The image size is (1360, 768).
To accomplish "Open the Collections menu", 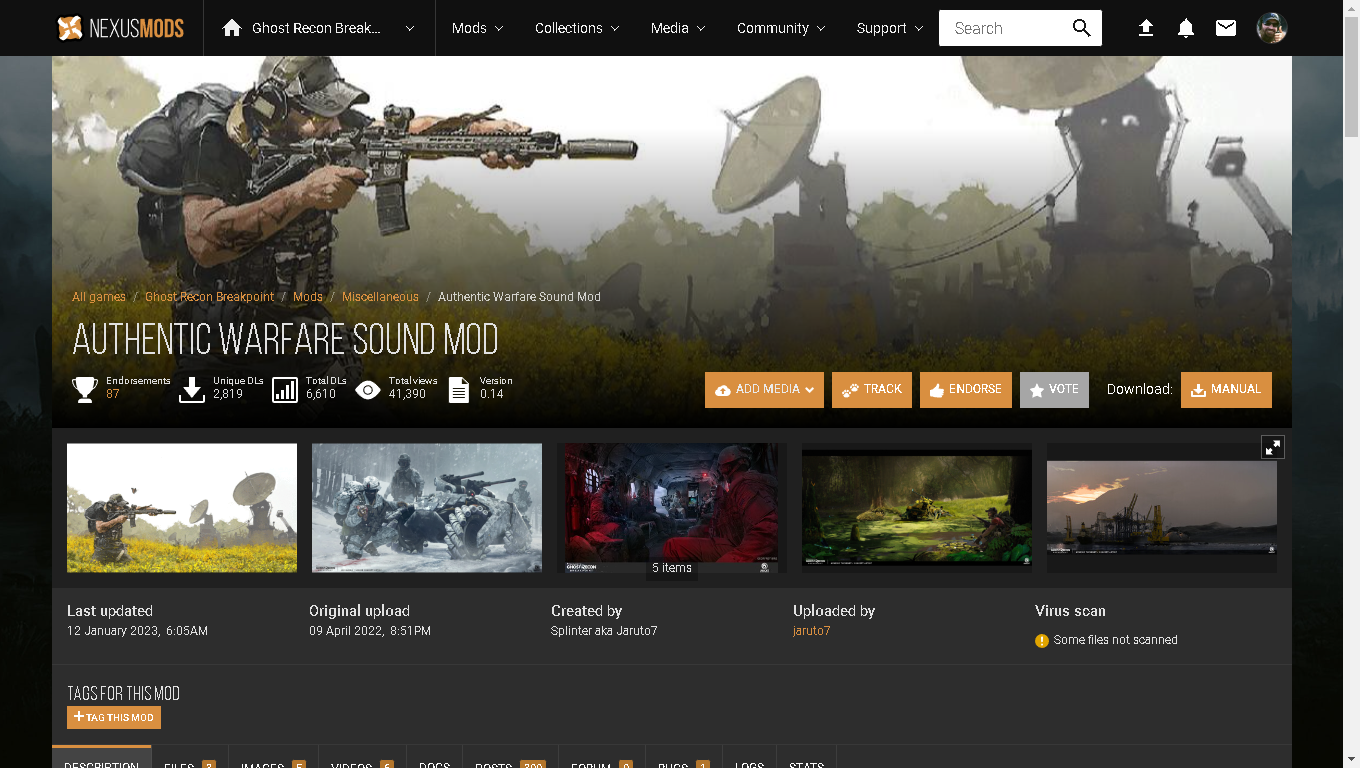I will (577, 28).
